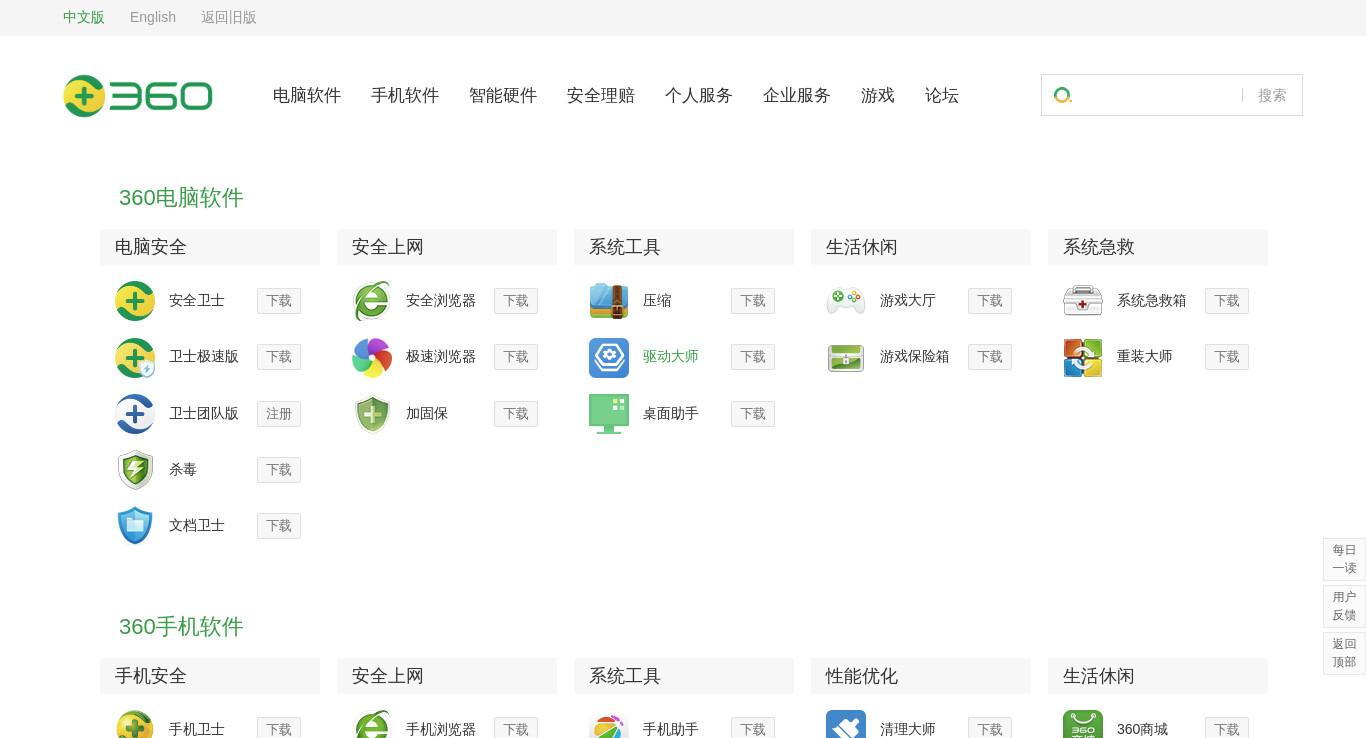Download 极速浏览器
This screenshot has height=738, width=1366.
(x=516, y=357)
